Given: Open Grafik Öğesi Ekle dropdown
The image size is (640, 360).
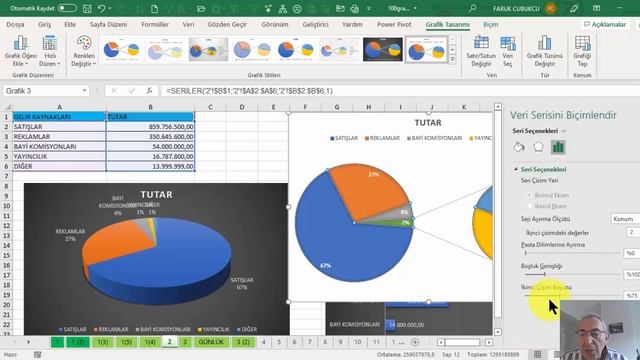Looking at the screenshot, I should point(20,51).
